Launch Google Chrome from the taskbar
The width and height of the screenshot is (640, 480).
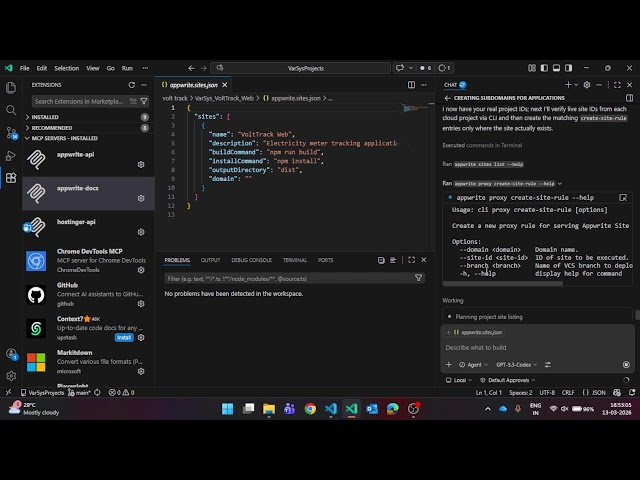pos(310,409)
